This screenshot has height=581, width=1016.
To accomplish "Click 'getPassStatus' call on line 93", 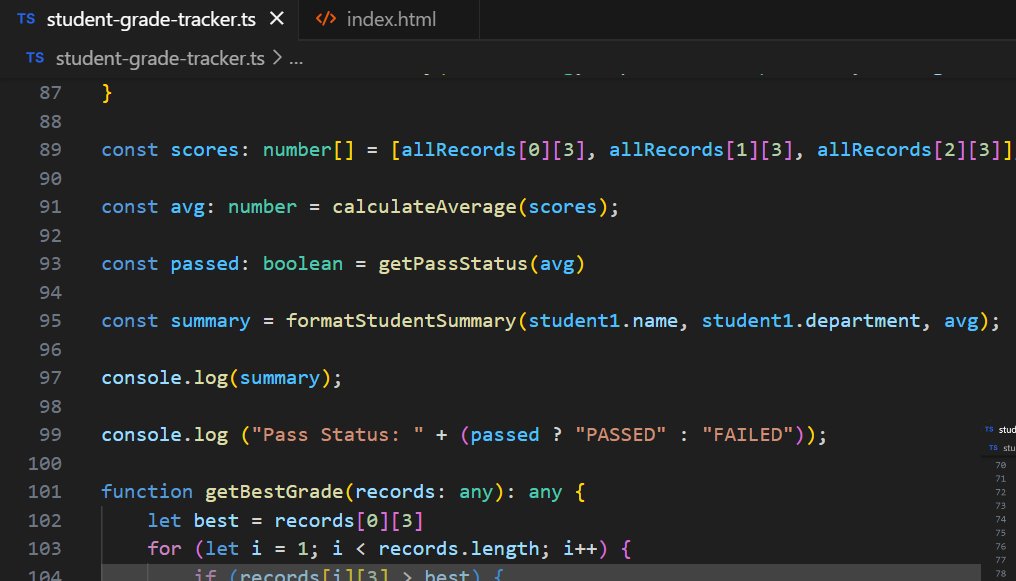I will tap(453, 264).
